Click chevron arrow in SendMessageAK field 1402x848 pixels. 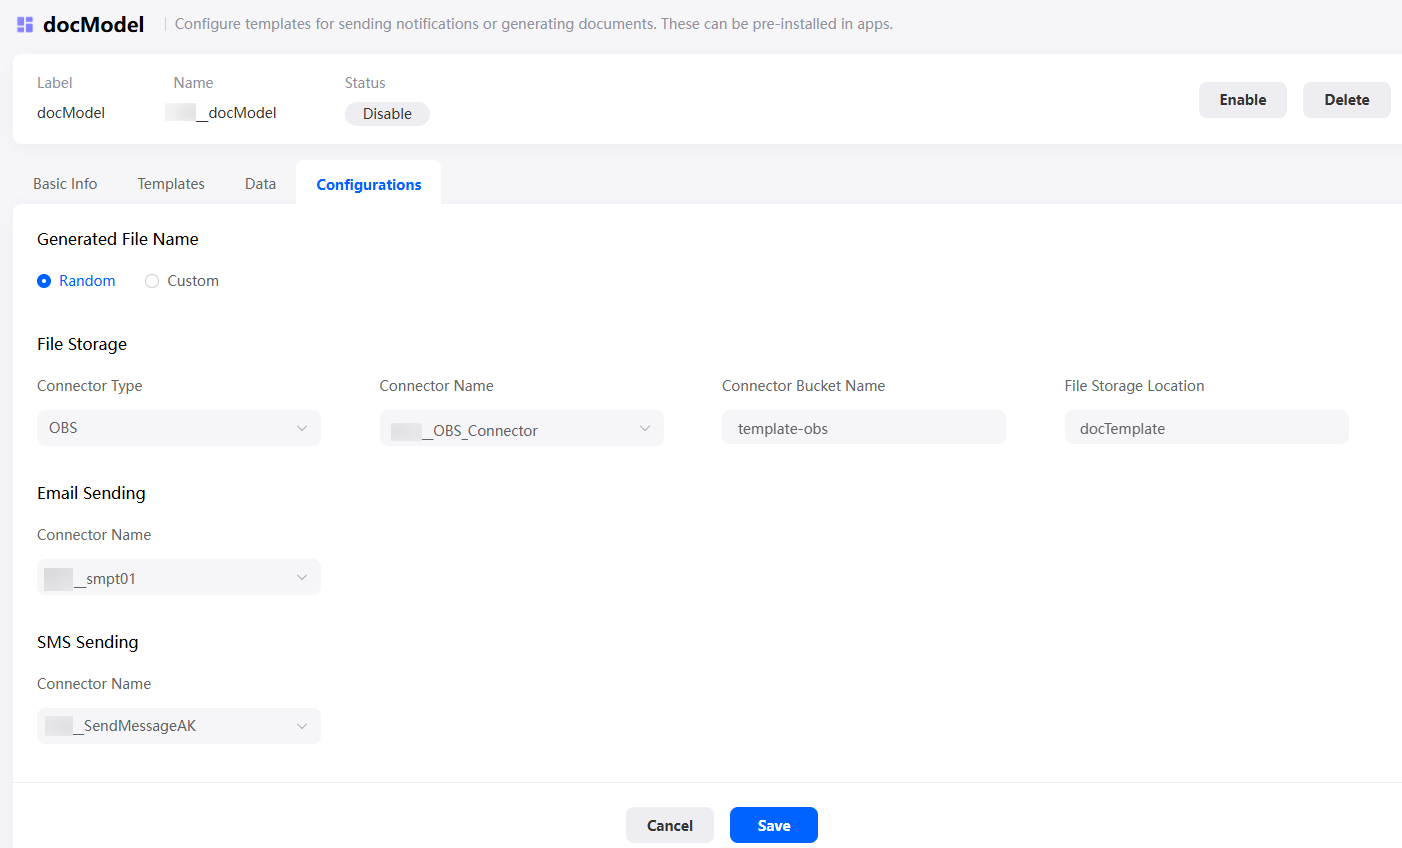[302, 726]
